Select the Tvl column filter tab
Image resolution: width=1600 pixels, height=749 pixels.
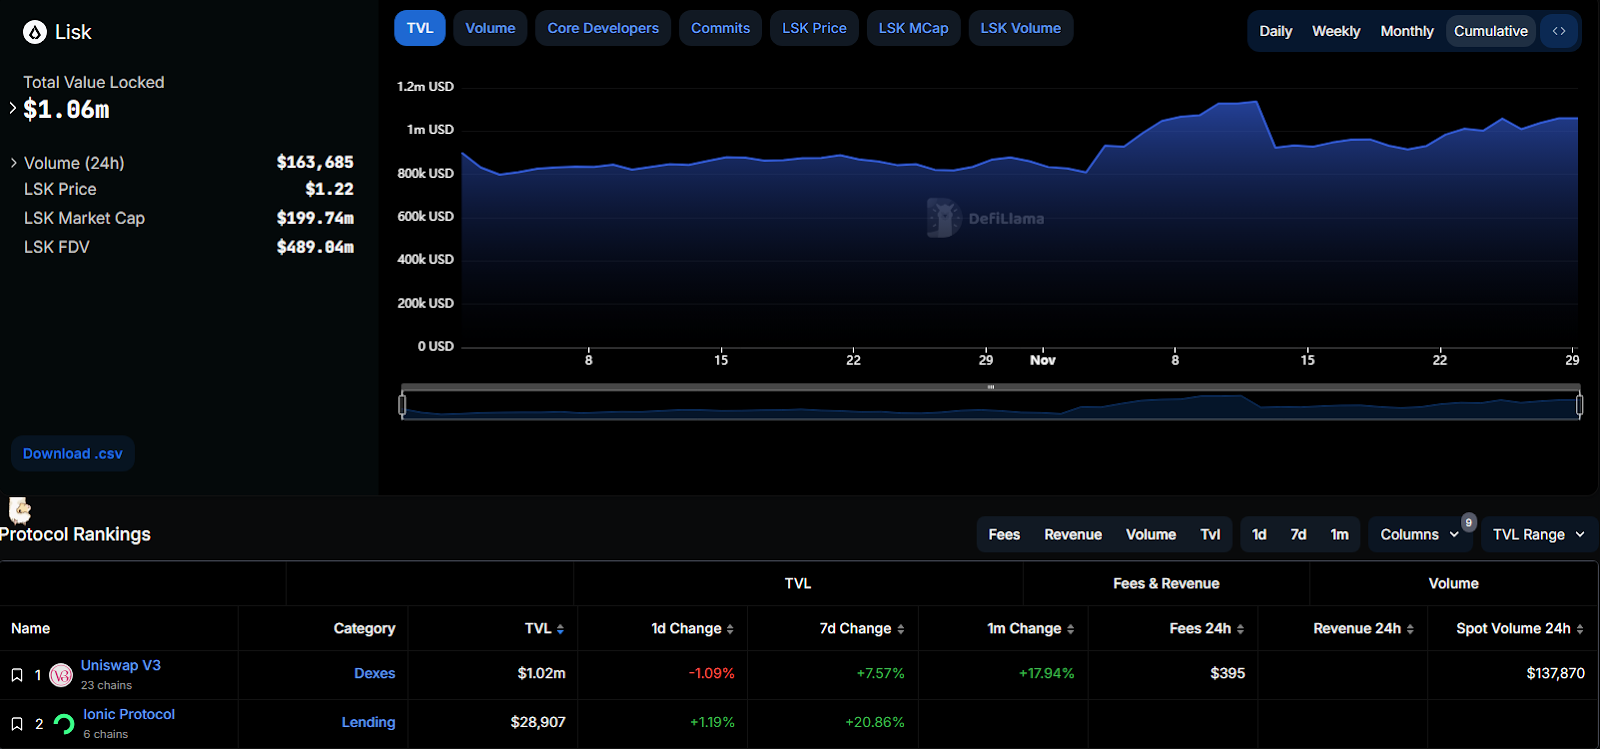coord(1210,535)
